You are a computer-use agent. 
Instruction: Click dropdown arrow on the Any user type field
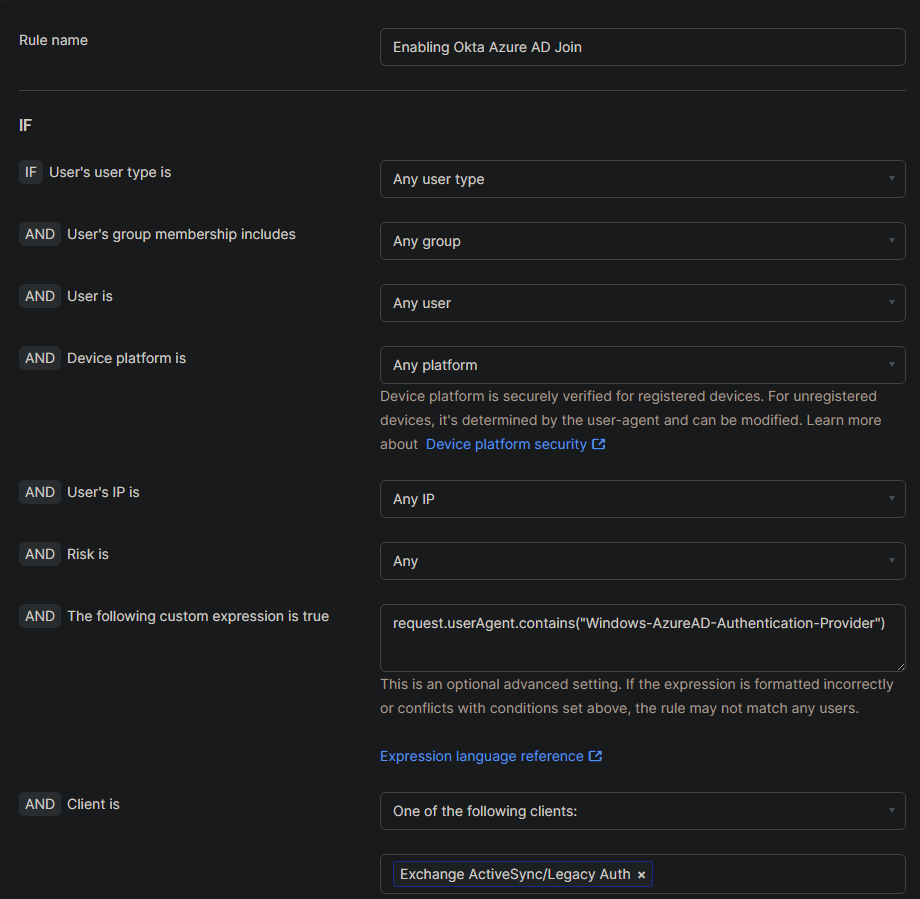click(x=893, y=178)
